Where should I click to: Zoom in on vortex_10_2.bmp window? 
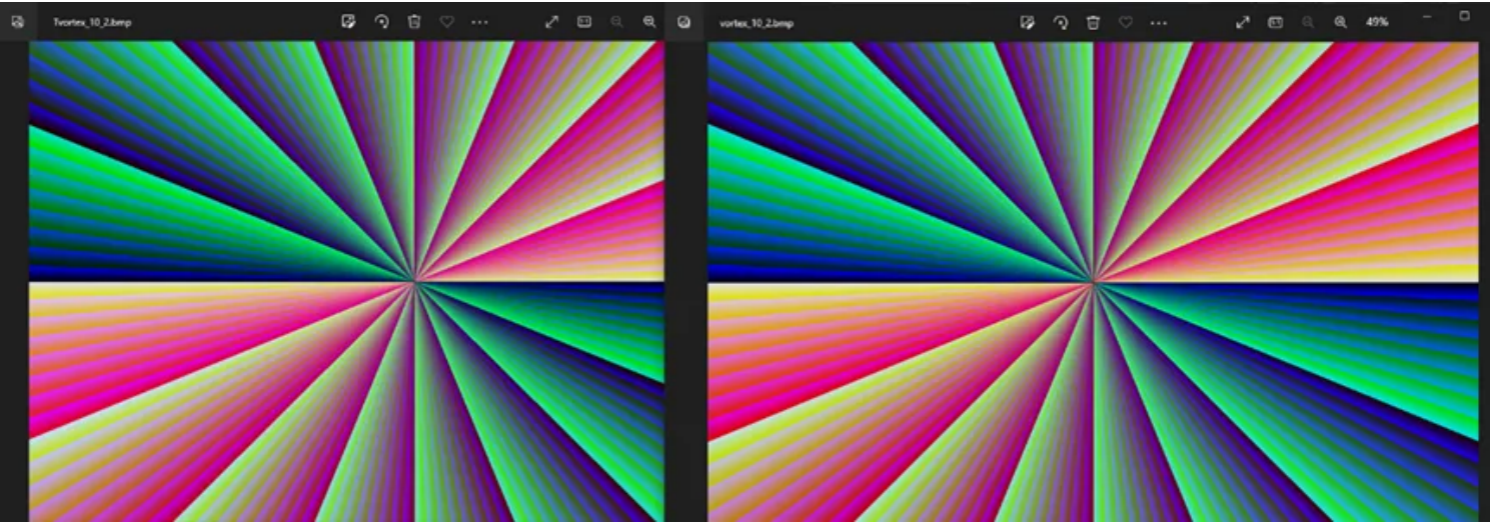[1340, 22]
